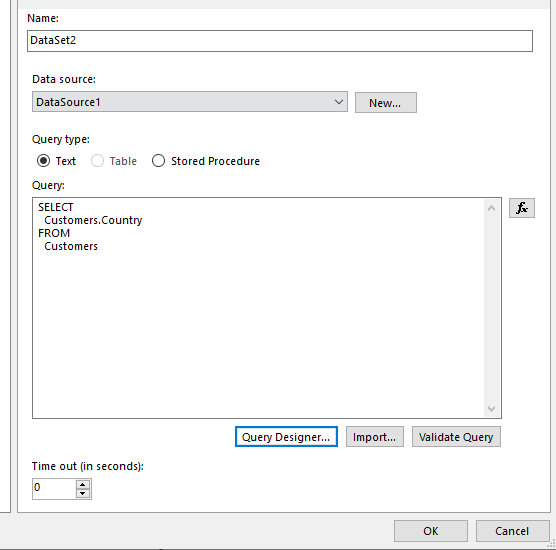This screenshot has height=550, width=556.
Task: Open the Query Designer
Action: (x=286, y=437)
